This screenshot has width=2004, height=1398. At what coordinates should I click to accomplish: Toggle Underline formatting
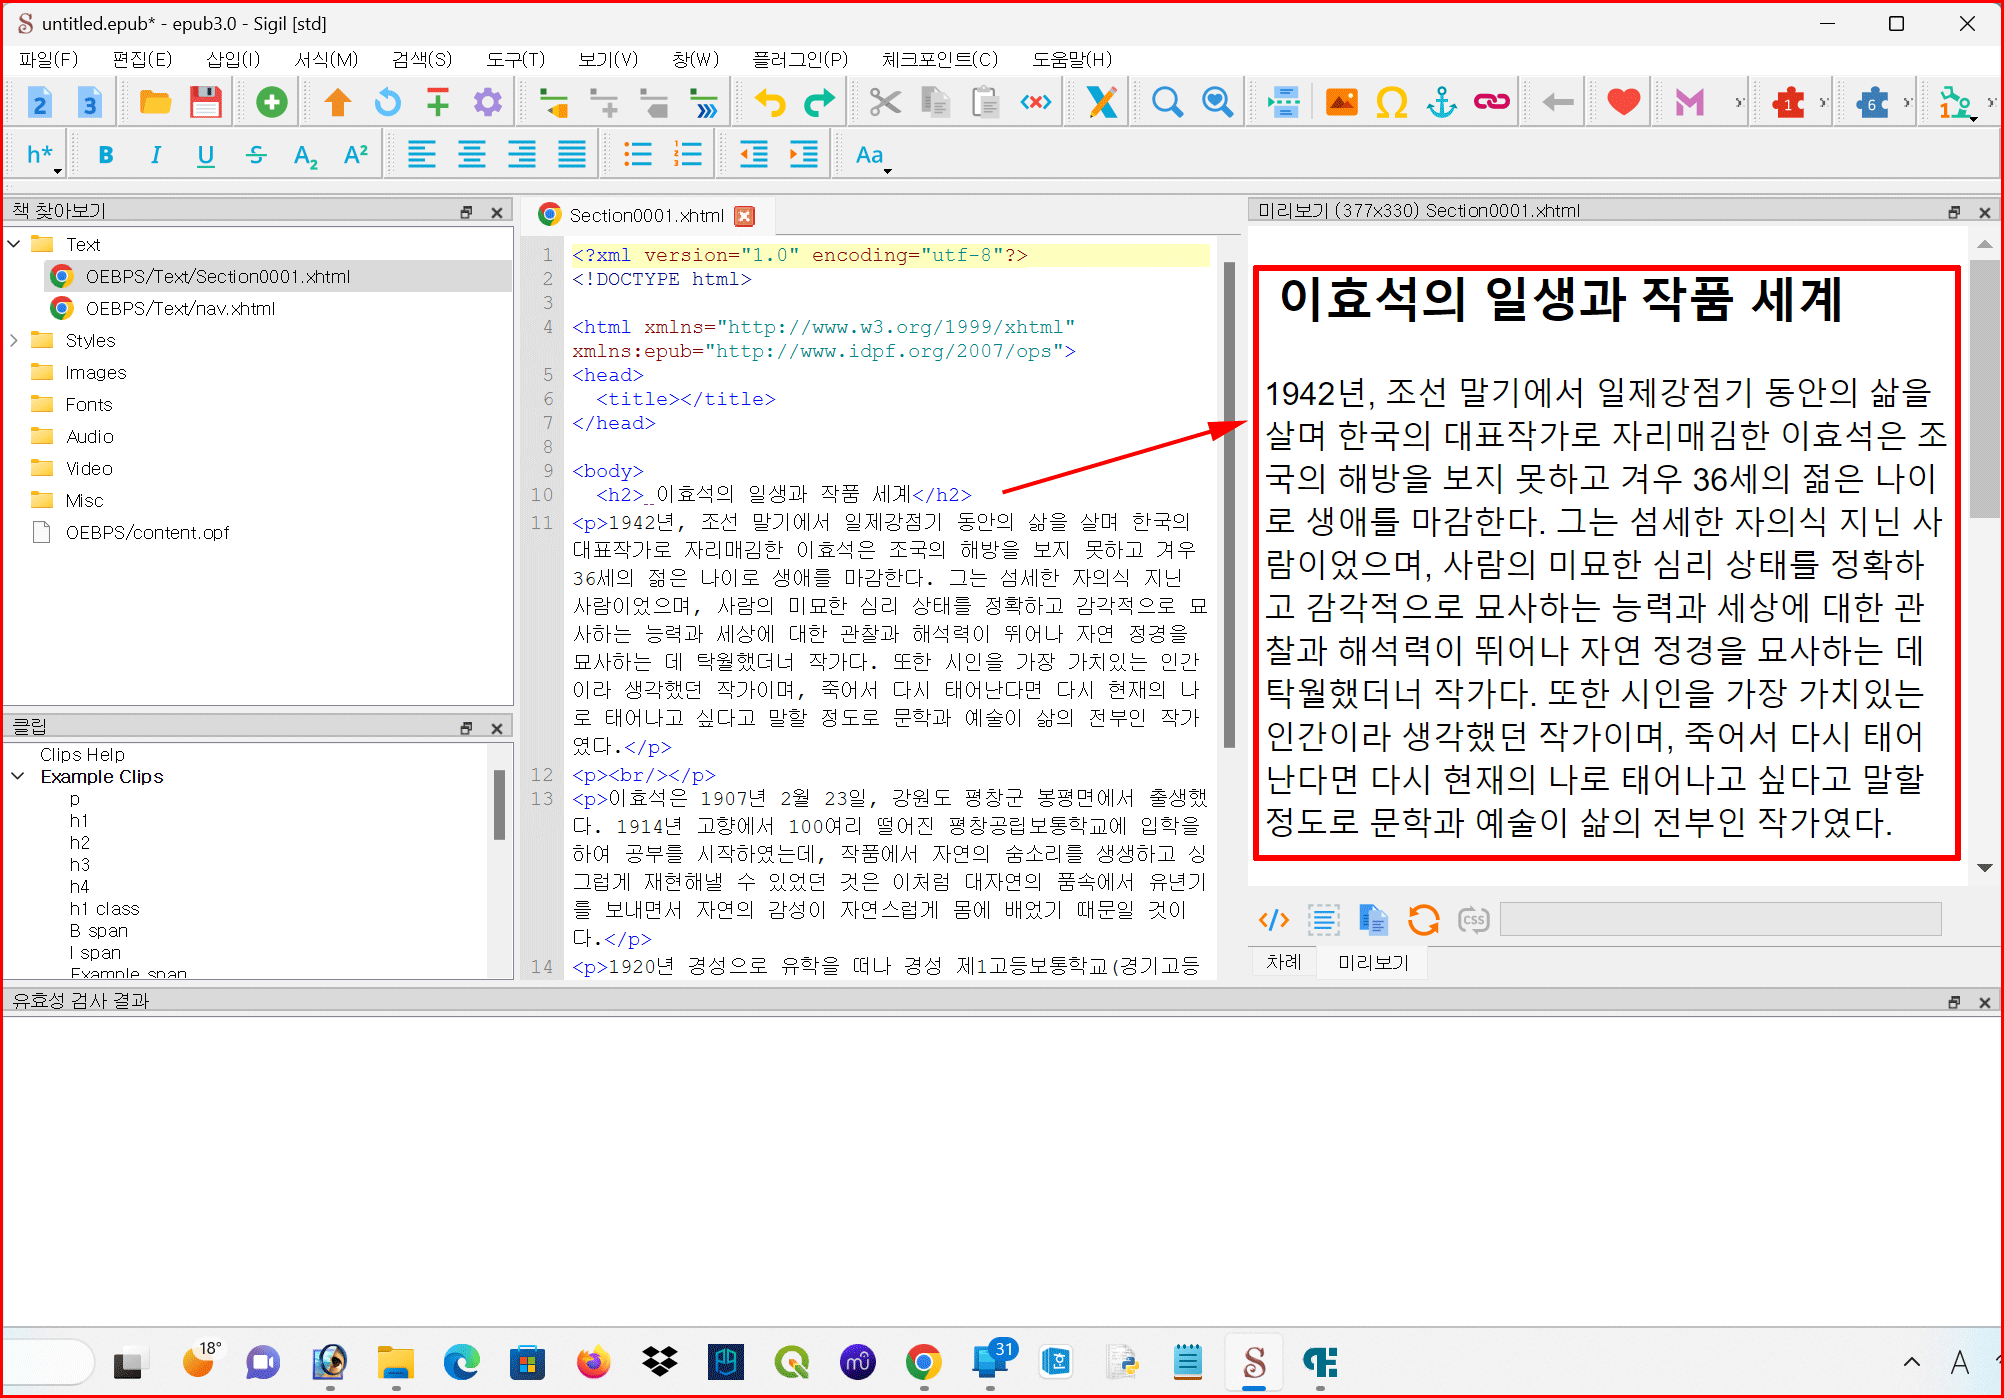pyautogui.click(x=205, y=155)
